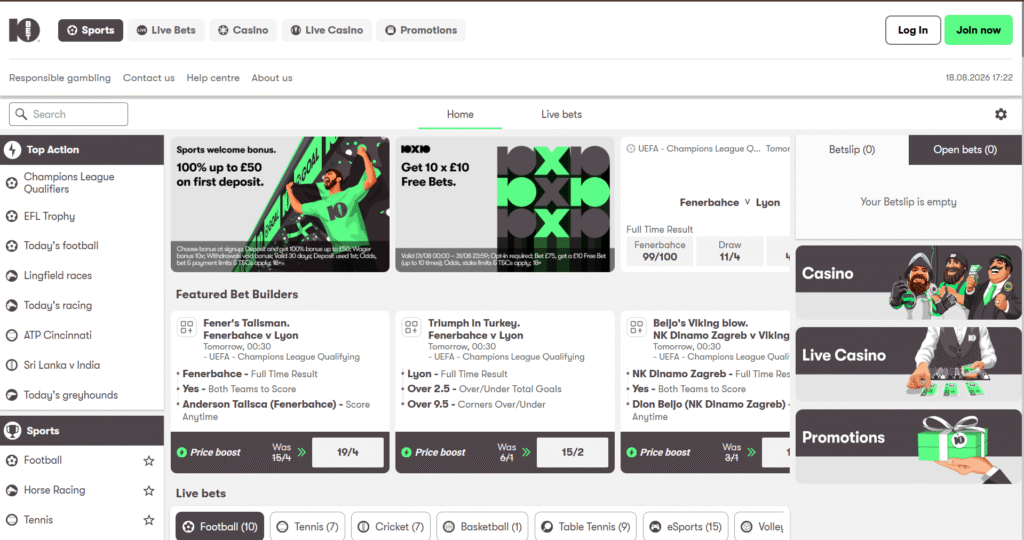
Task: Favorite Tennis with star icon
Action: (149, 520)
